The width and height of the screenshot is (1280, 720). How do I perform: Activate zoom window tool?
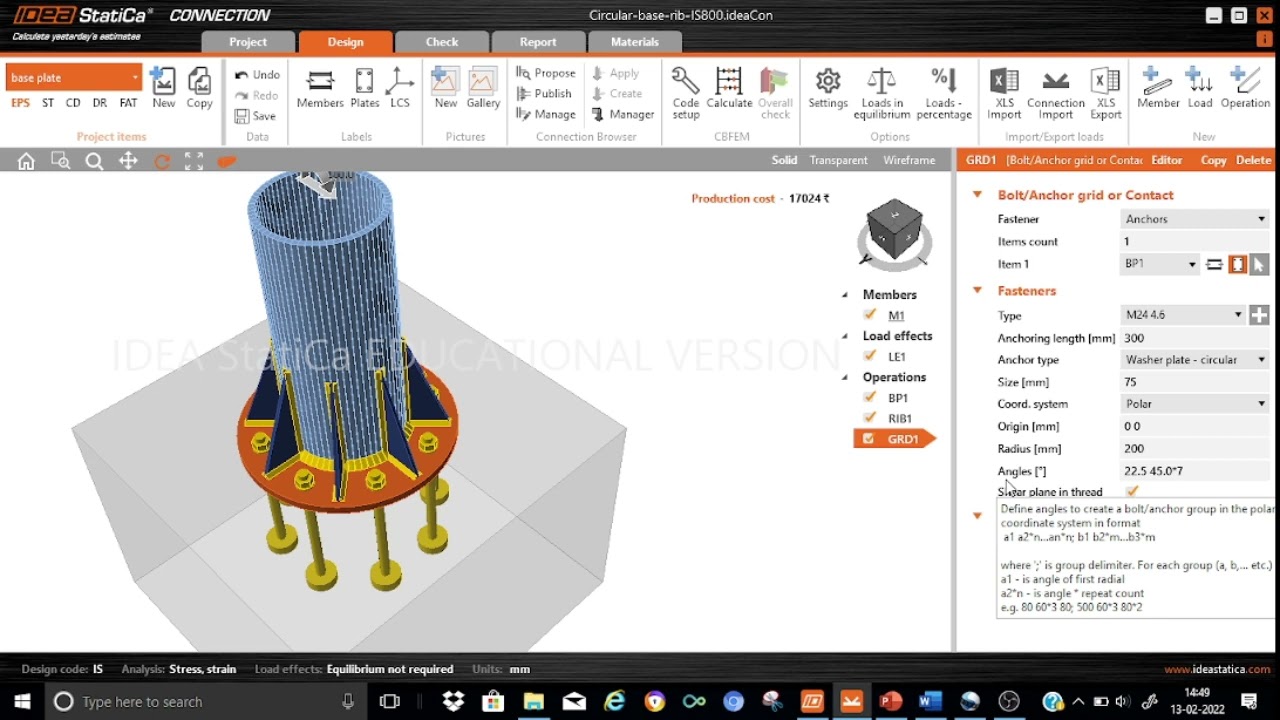(x=60, y=161)
